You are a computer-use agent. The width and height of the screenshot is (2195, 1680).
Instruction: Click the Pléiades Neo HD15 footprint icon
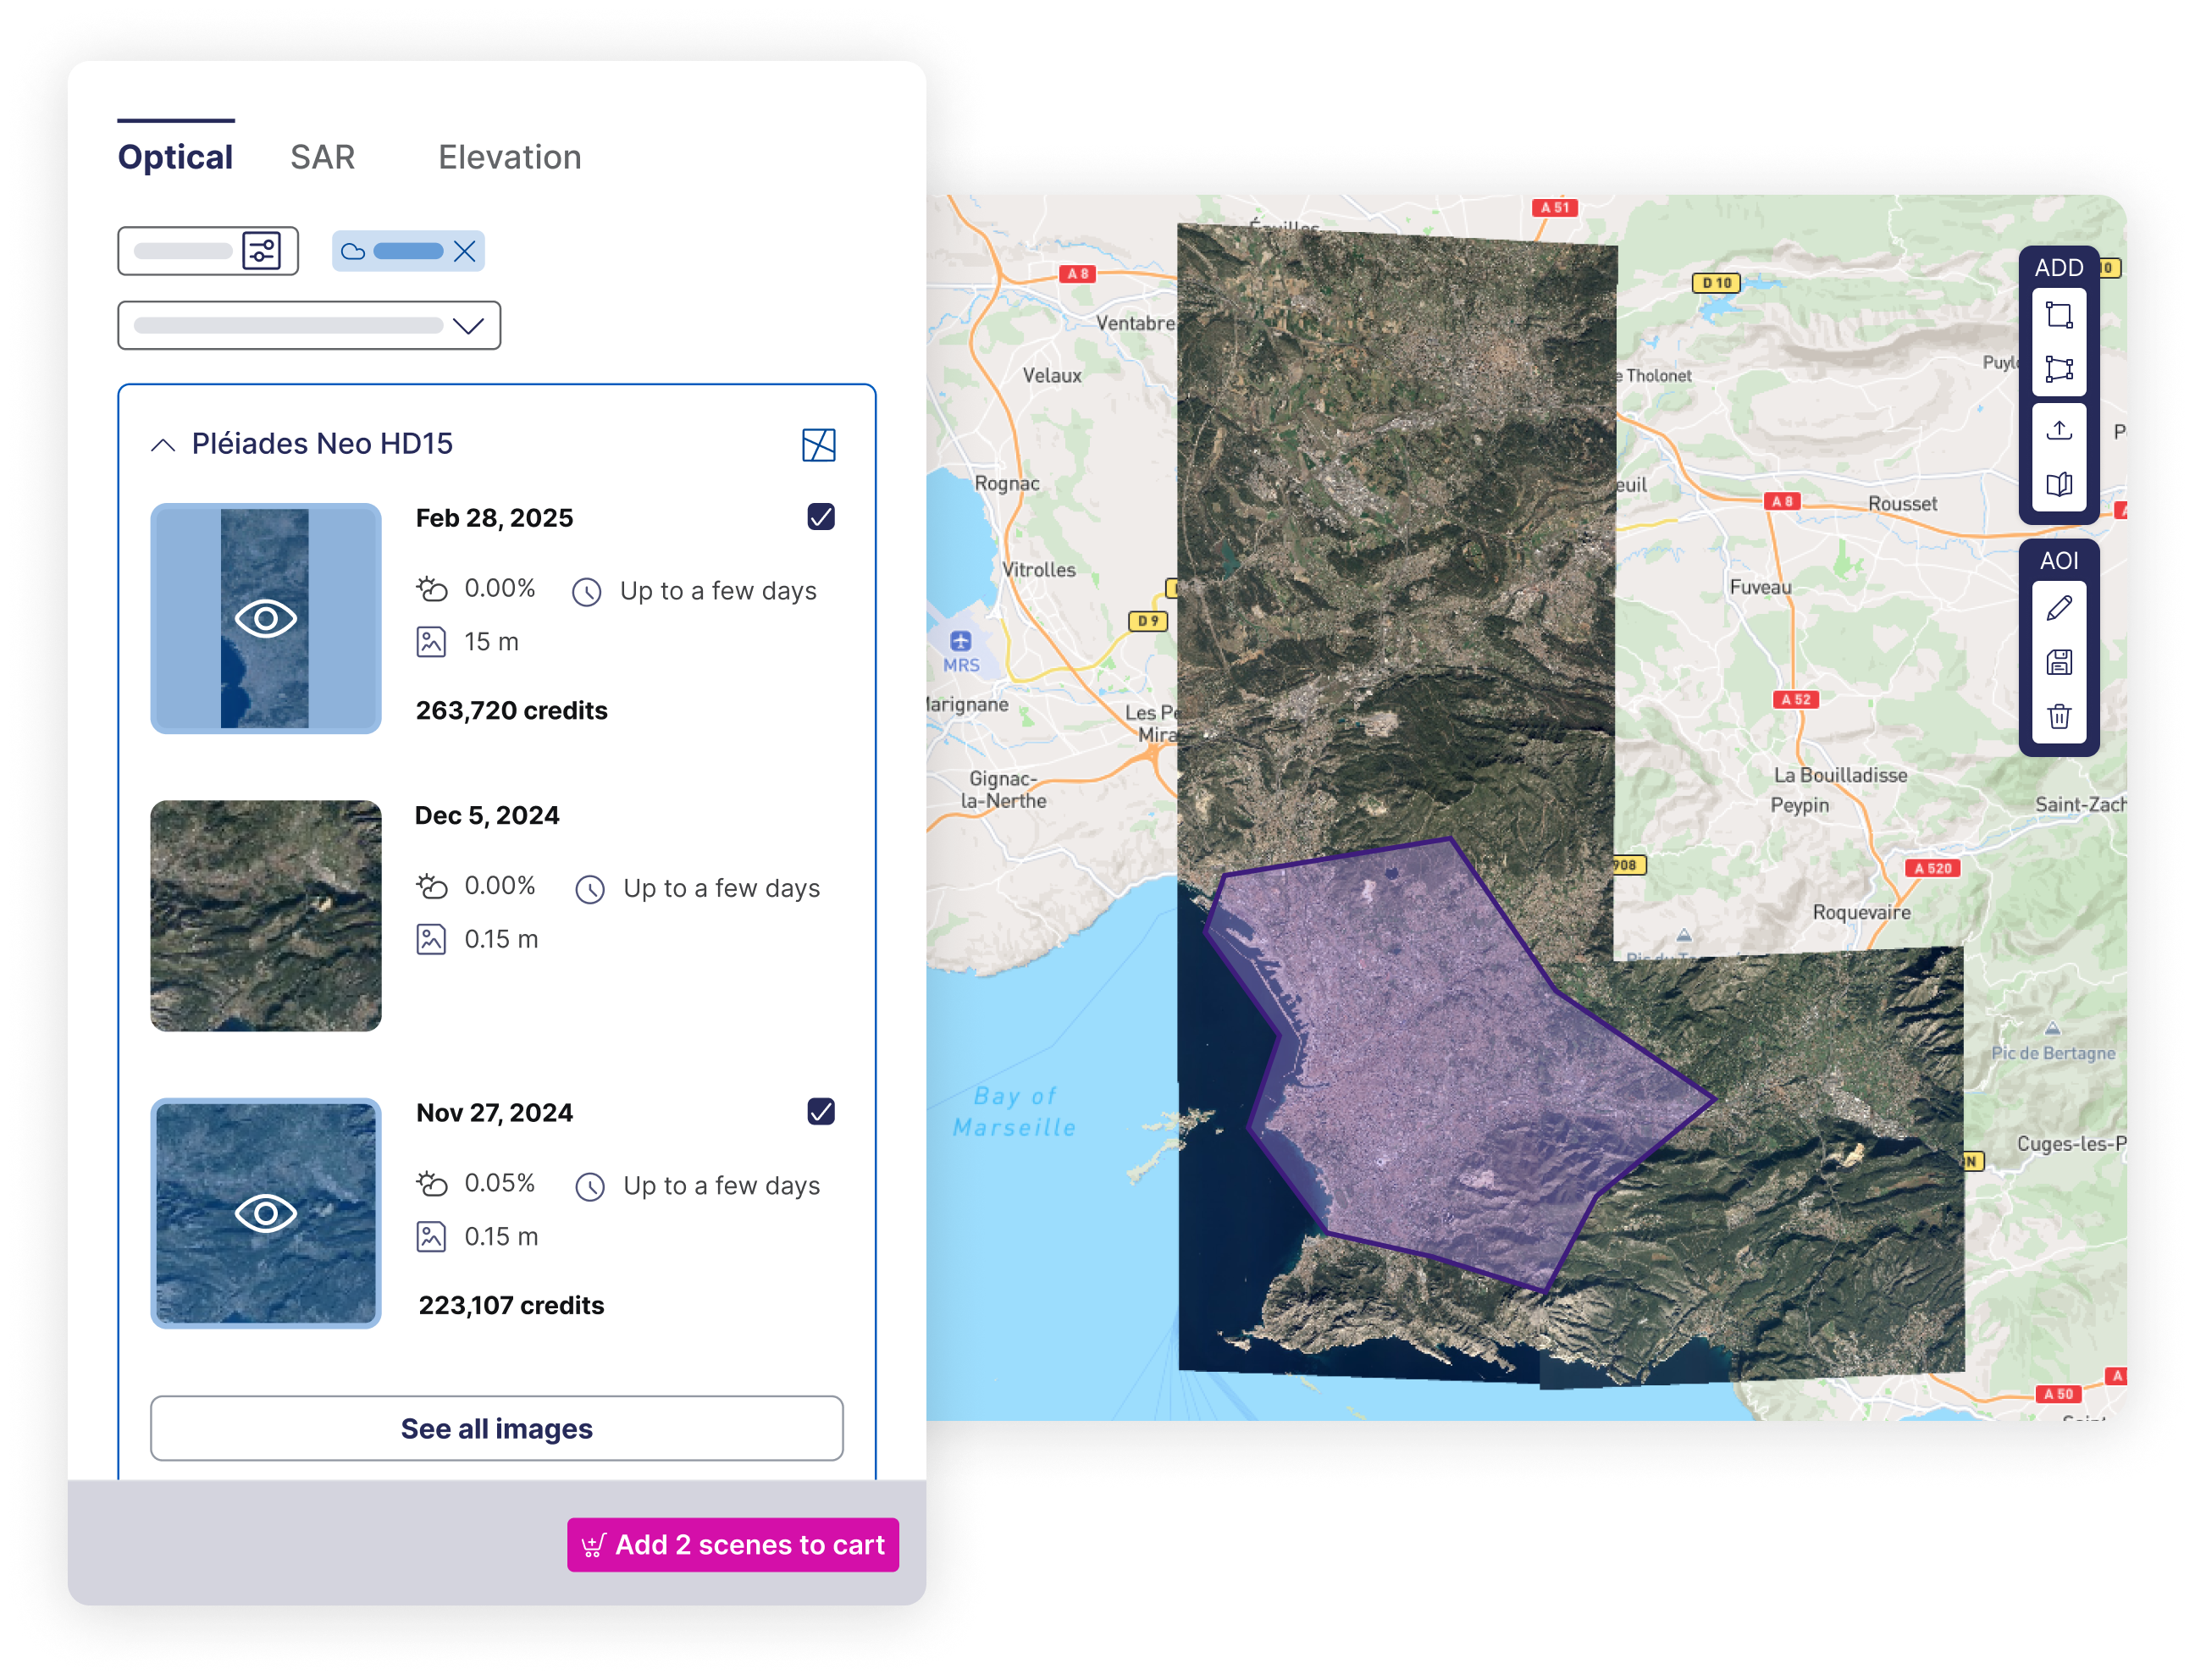[818, 445]
